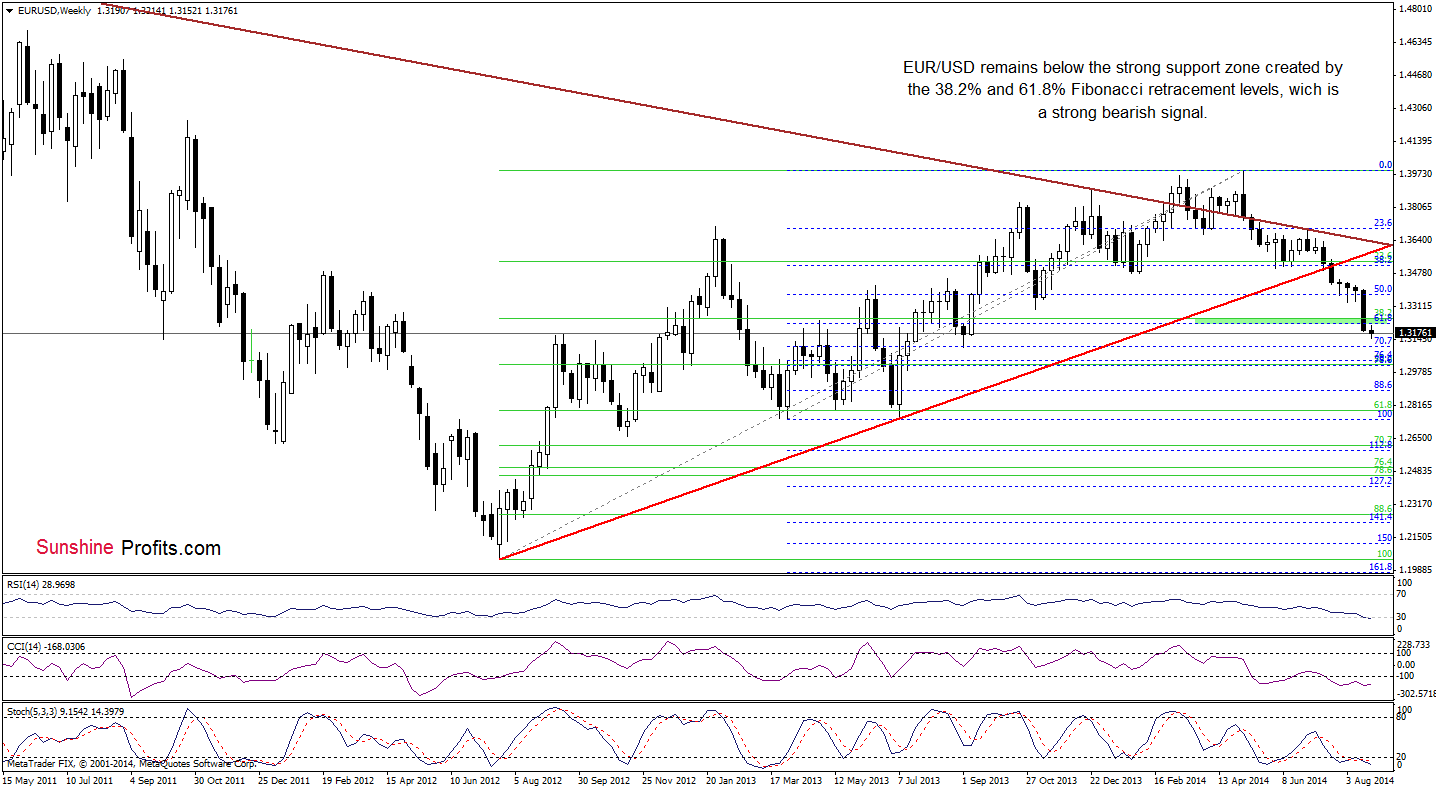Screen dimensions: 1436x789
Task: Click the date label 13 Apr 2014
Action: pos(1246,778)
